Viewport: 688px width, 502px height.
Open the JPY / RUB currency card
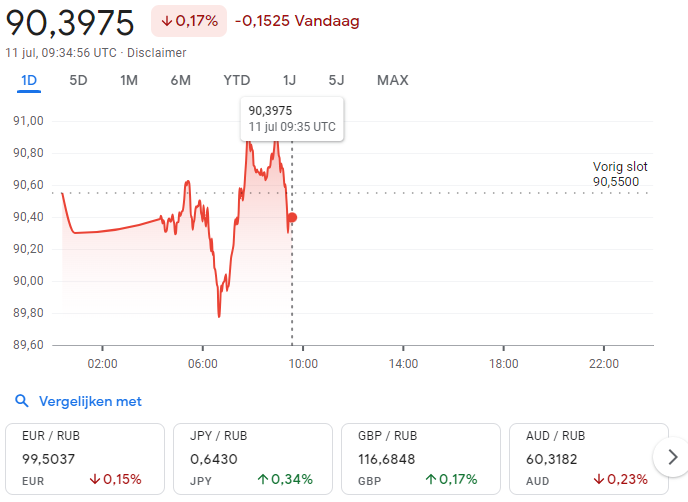coord(253,458)
